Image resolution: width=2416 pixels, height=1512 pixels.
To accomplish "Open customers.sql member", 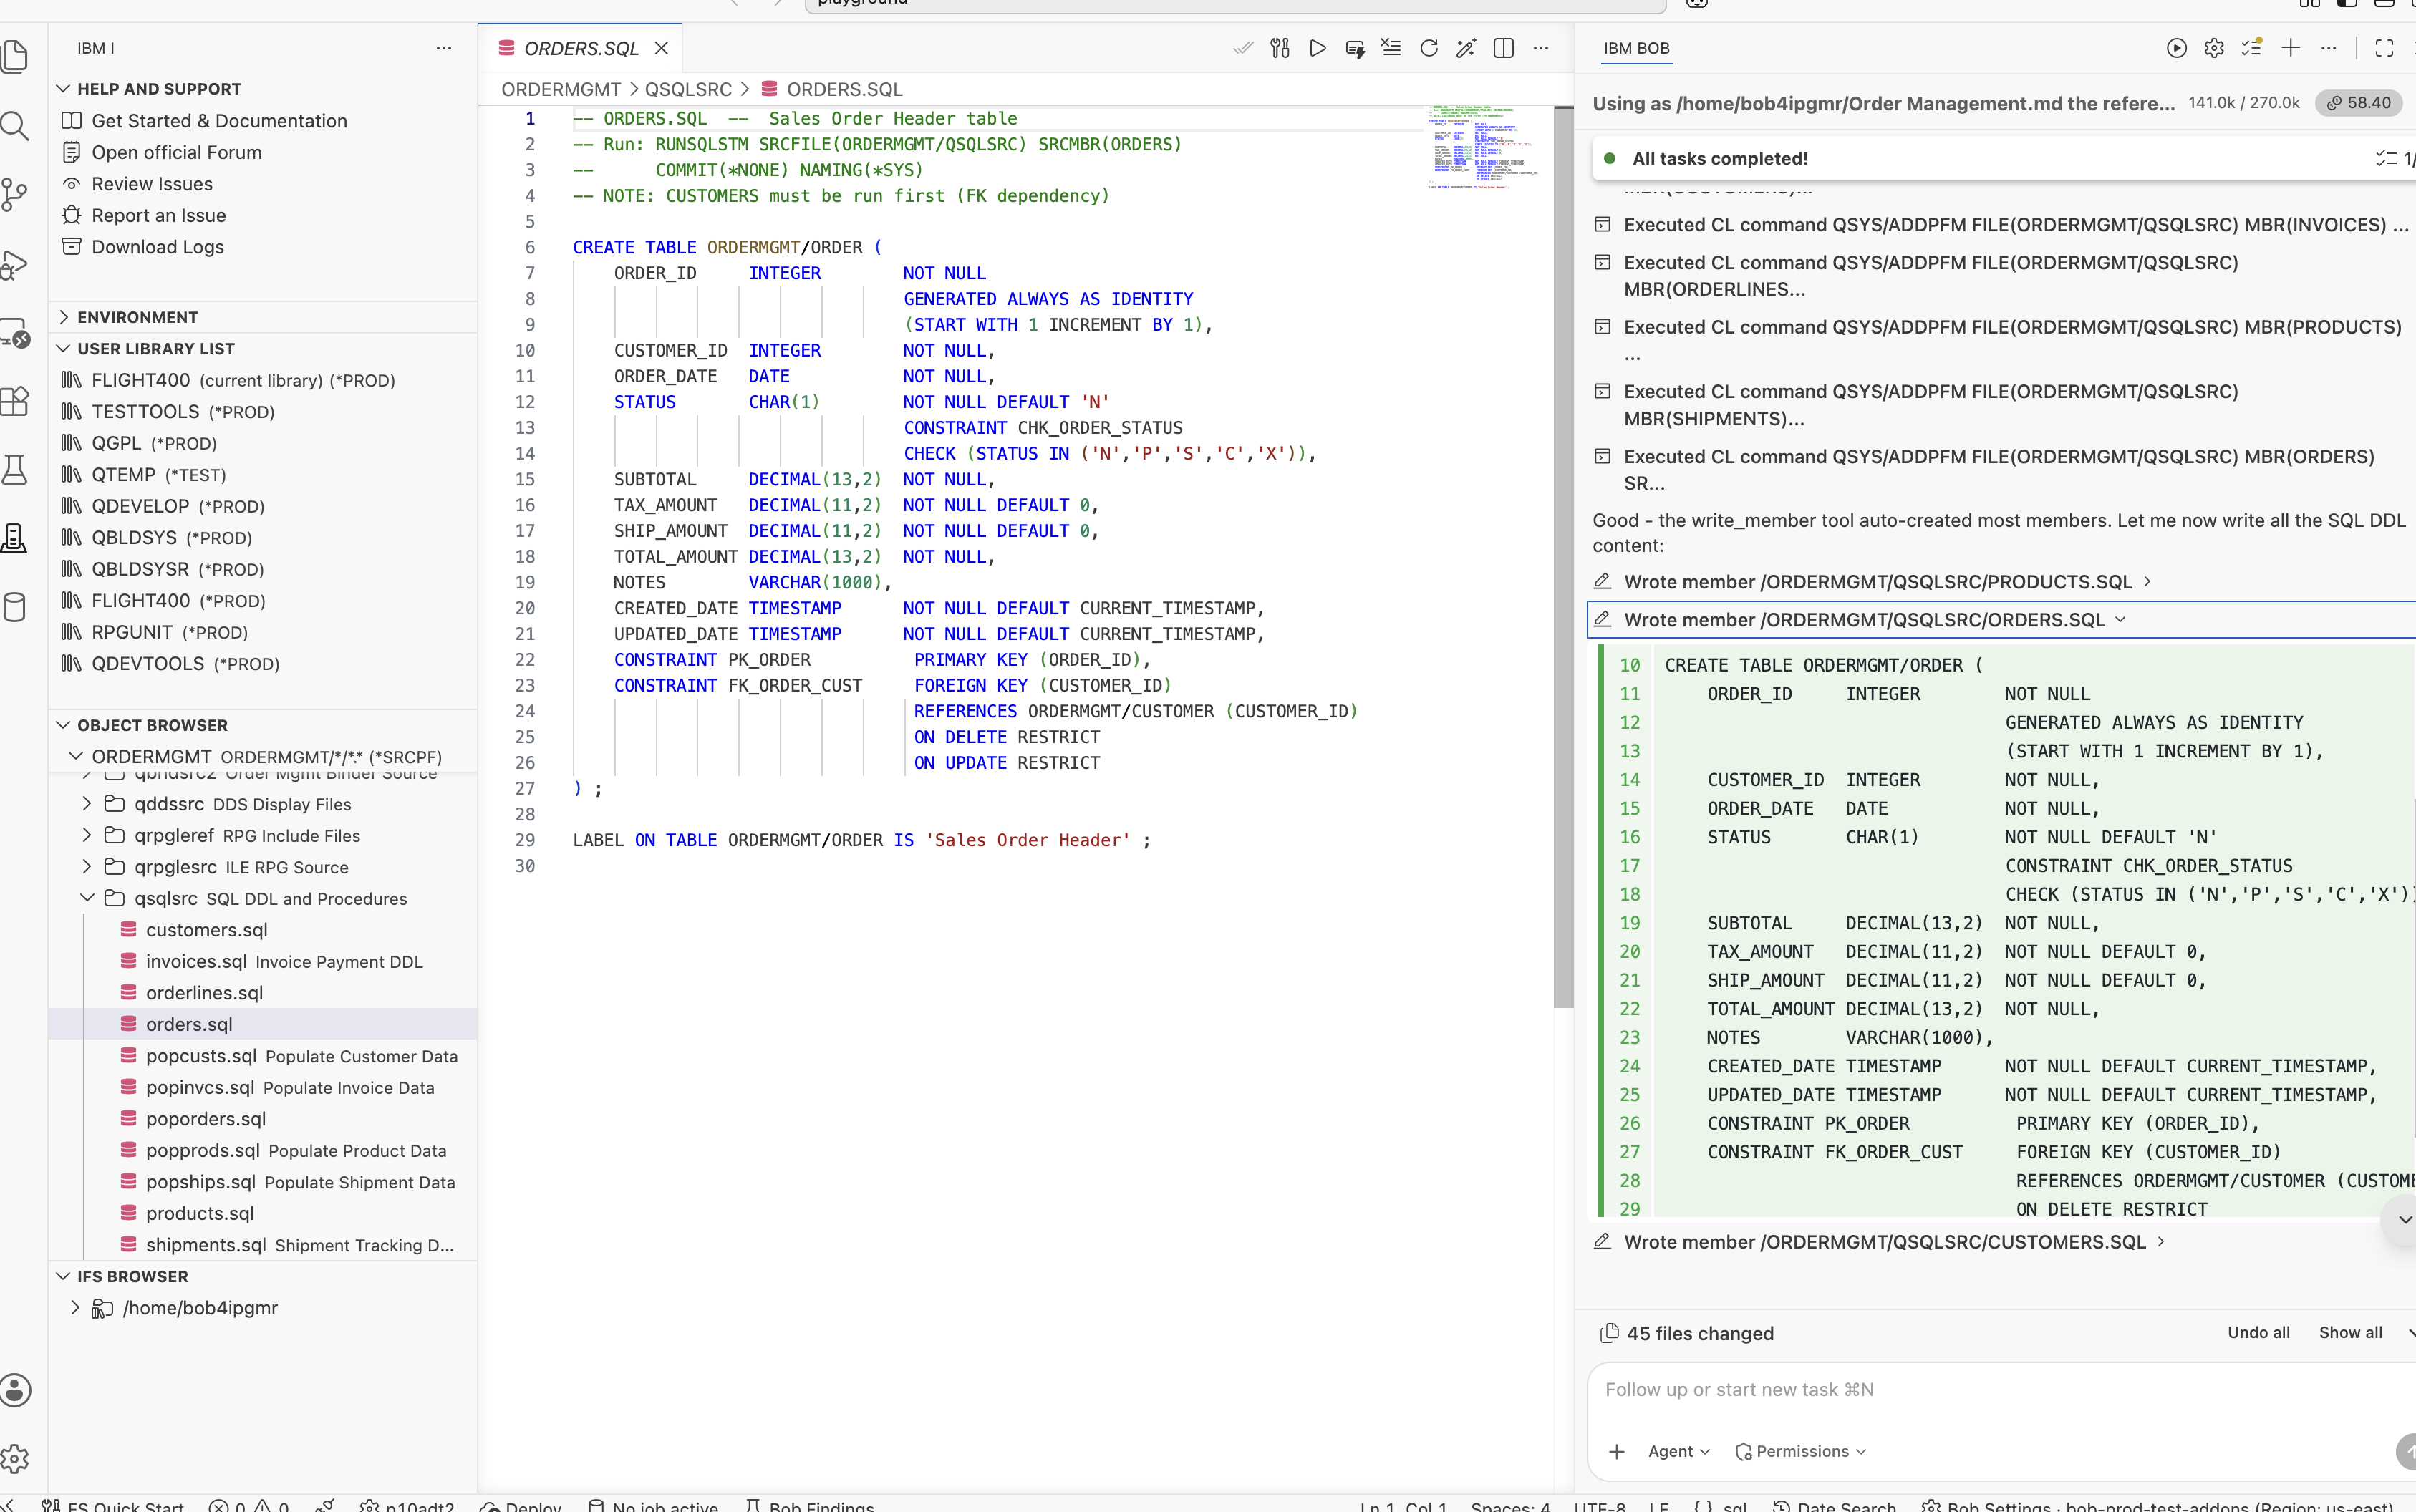I will 206,930.
